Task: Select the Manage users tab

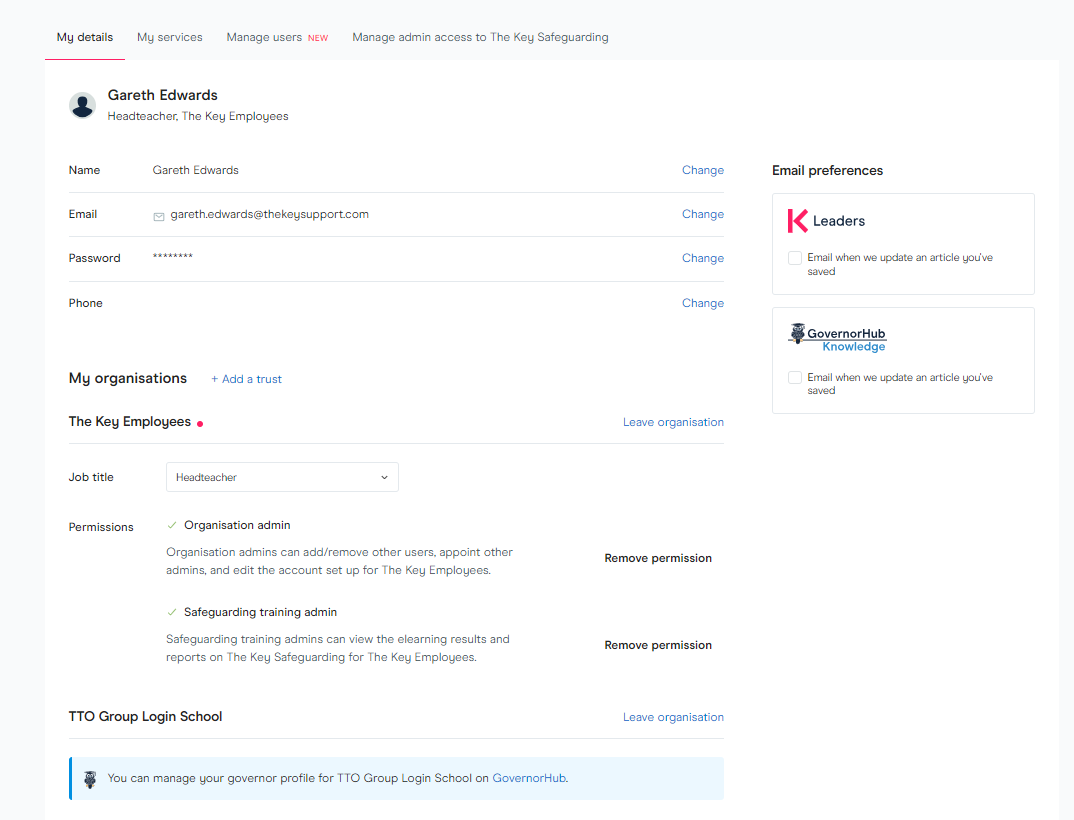Action: coord(265,37)
